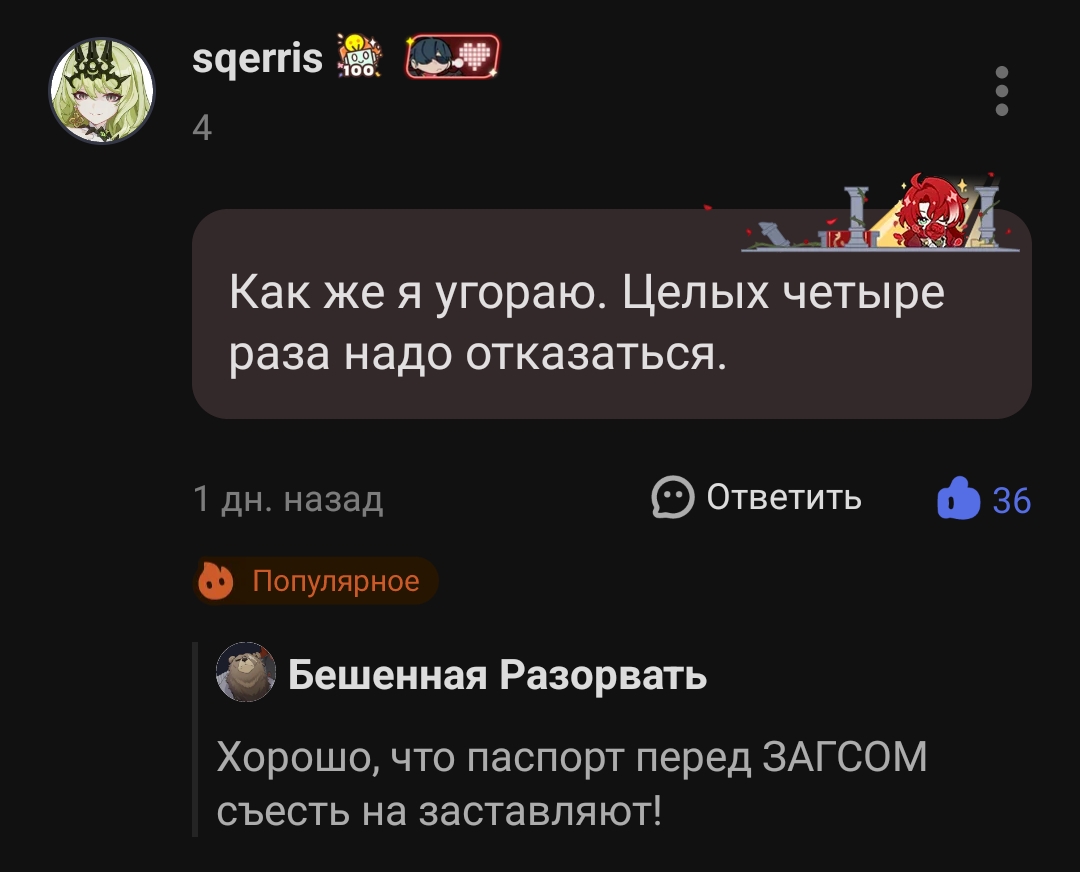Viewport: 1080px width, 872px height.
Task: Tap the 36 likes counter
Action: click(x=1012, y=501)
